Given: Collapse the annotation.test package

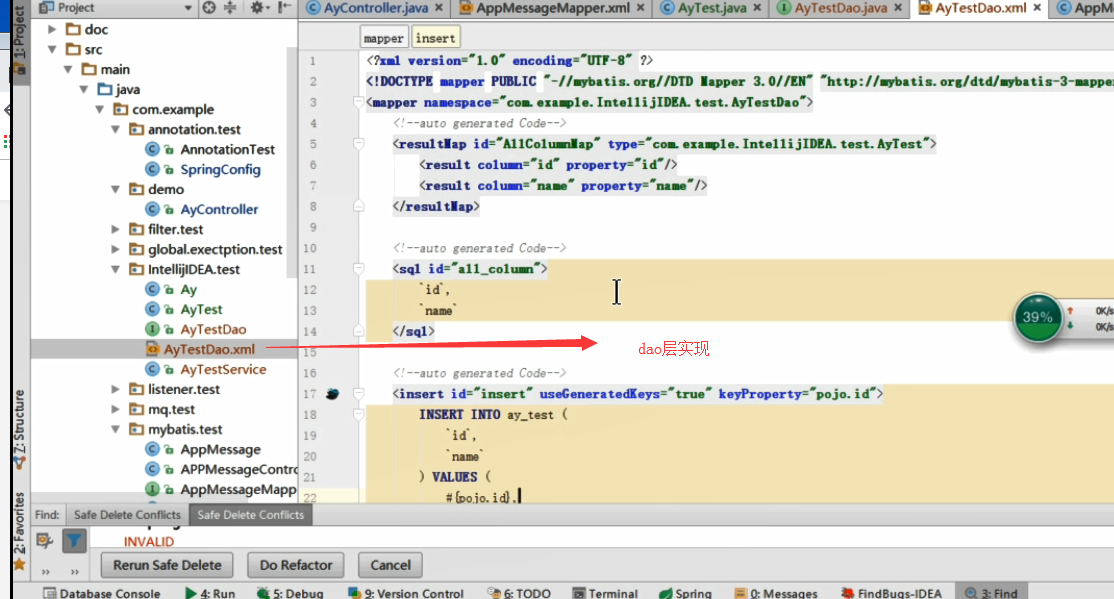Looking at the screenshot, I should point(116,129).
